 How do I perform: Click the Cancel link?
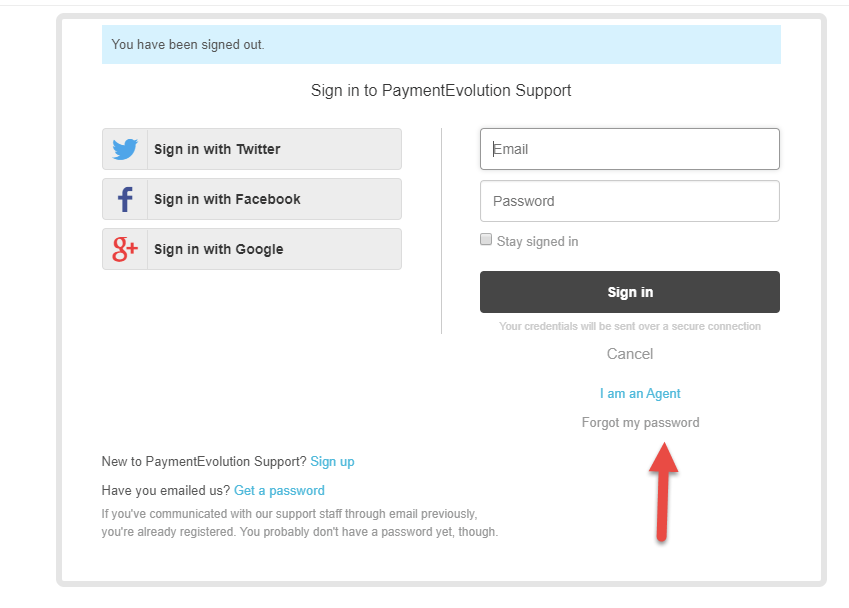coord(629,353)
